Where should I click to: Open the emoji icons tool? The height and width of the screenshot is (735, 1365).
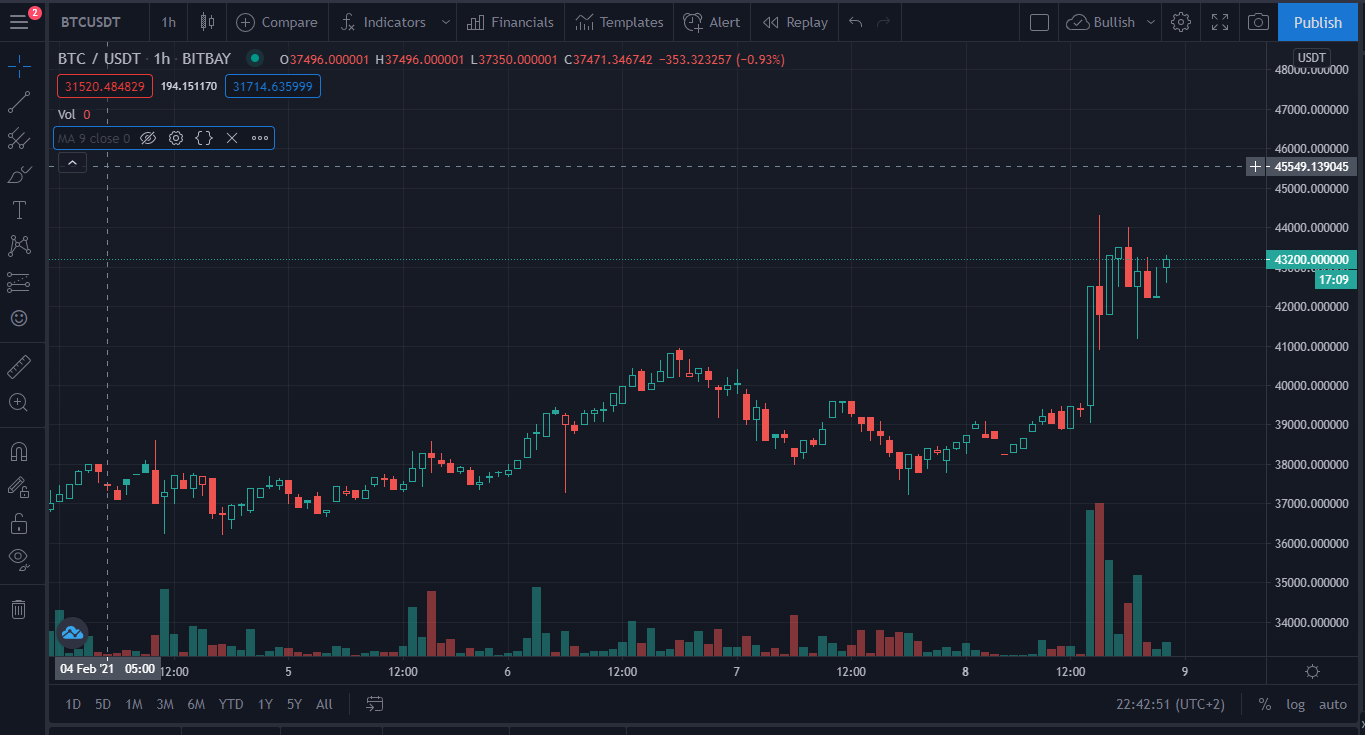tap(19, 318)
